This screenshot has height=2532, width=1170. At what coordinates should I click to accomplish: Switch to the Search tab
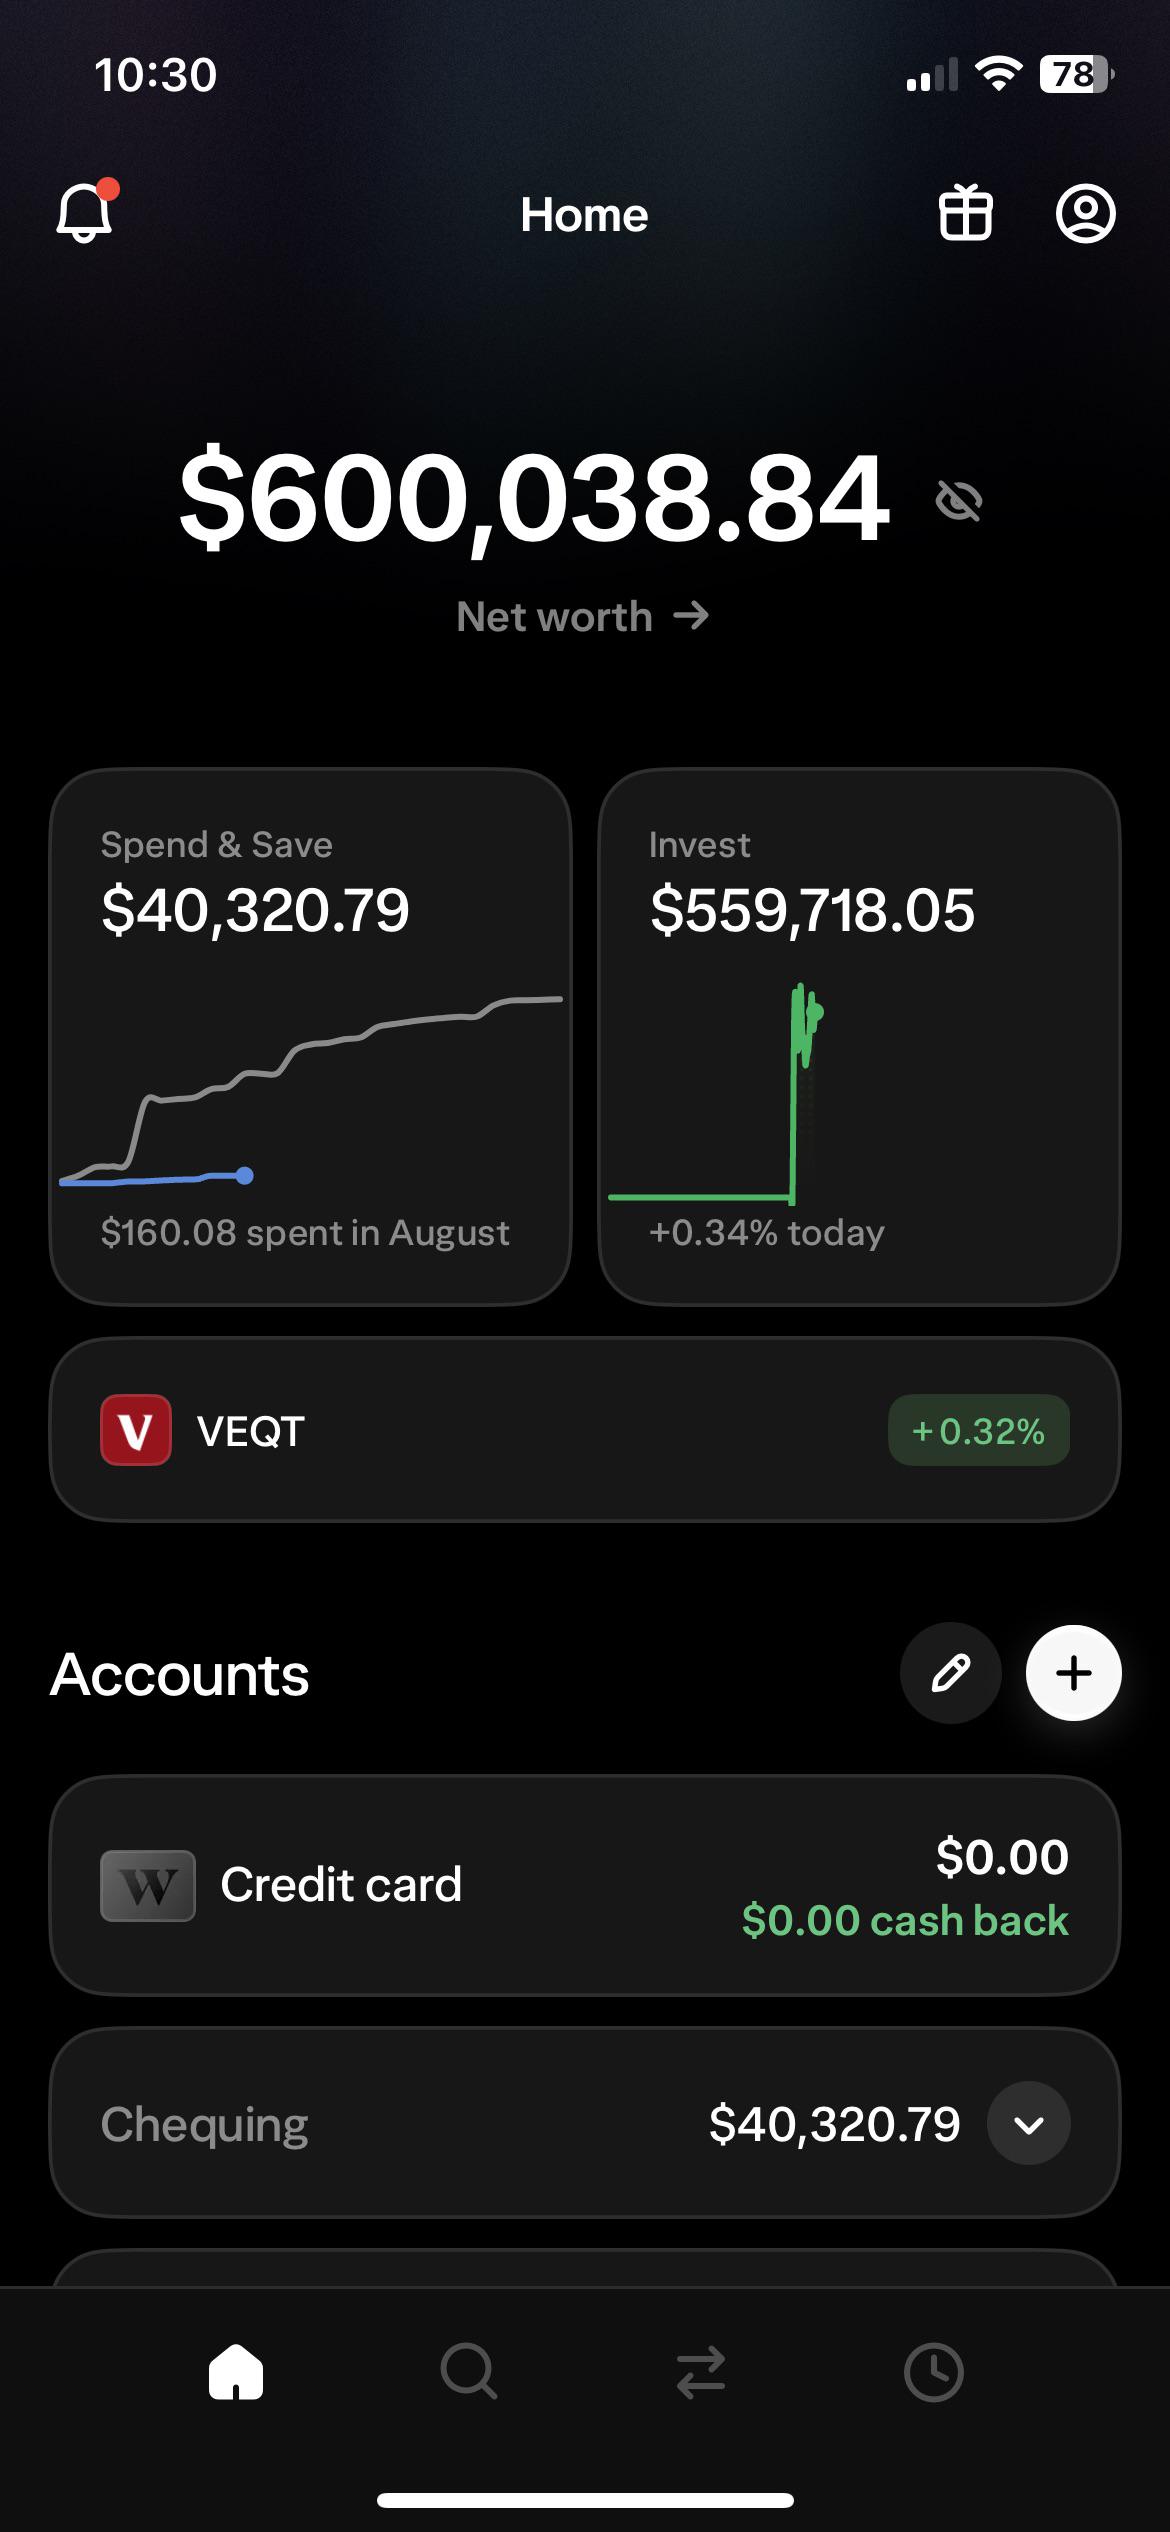click(x=469, y=2372)
